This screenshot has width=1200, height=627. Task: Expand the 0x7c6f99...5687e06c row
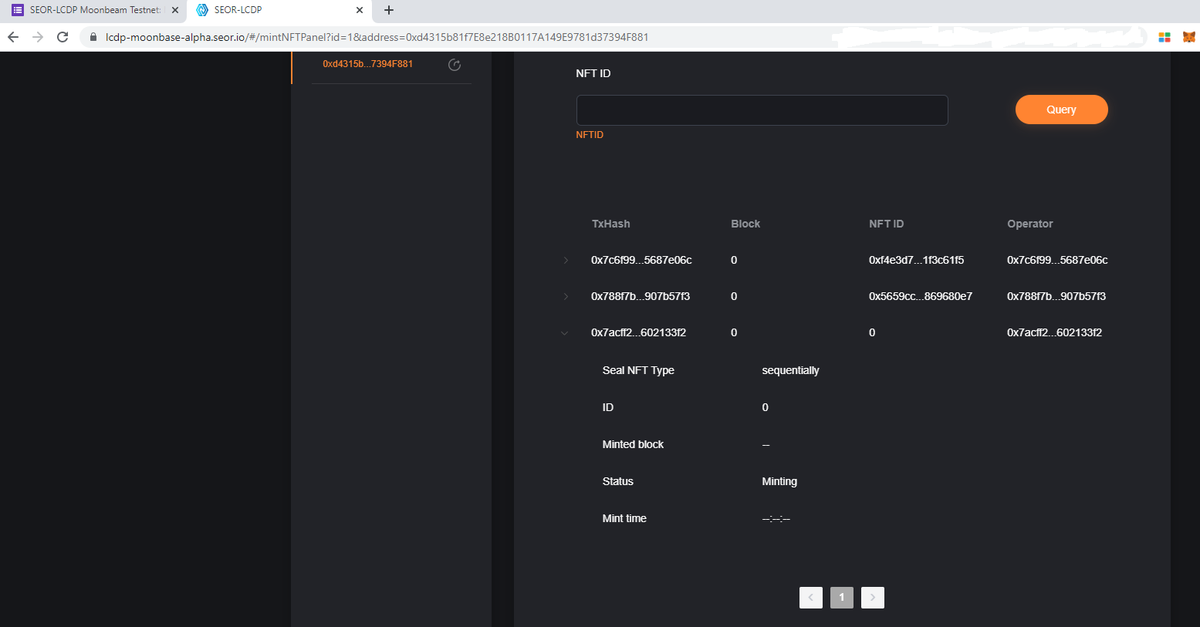(565, 260)
